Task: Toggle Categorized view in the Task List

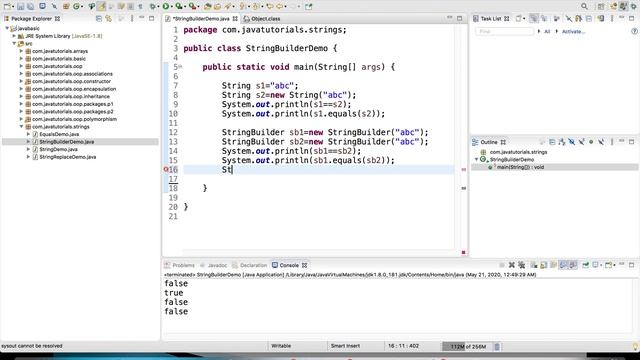Action: [533, 18]
